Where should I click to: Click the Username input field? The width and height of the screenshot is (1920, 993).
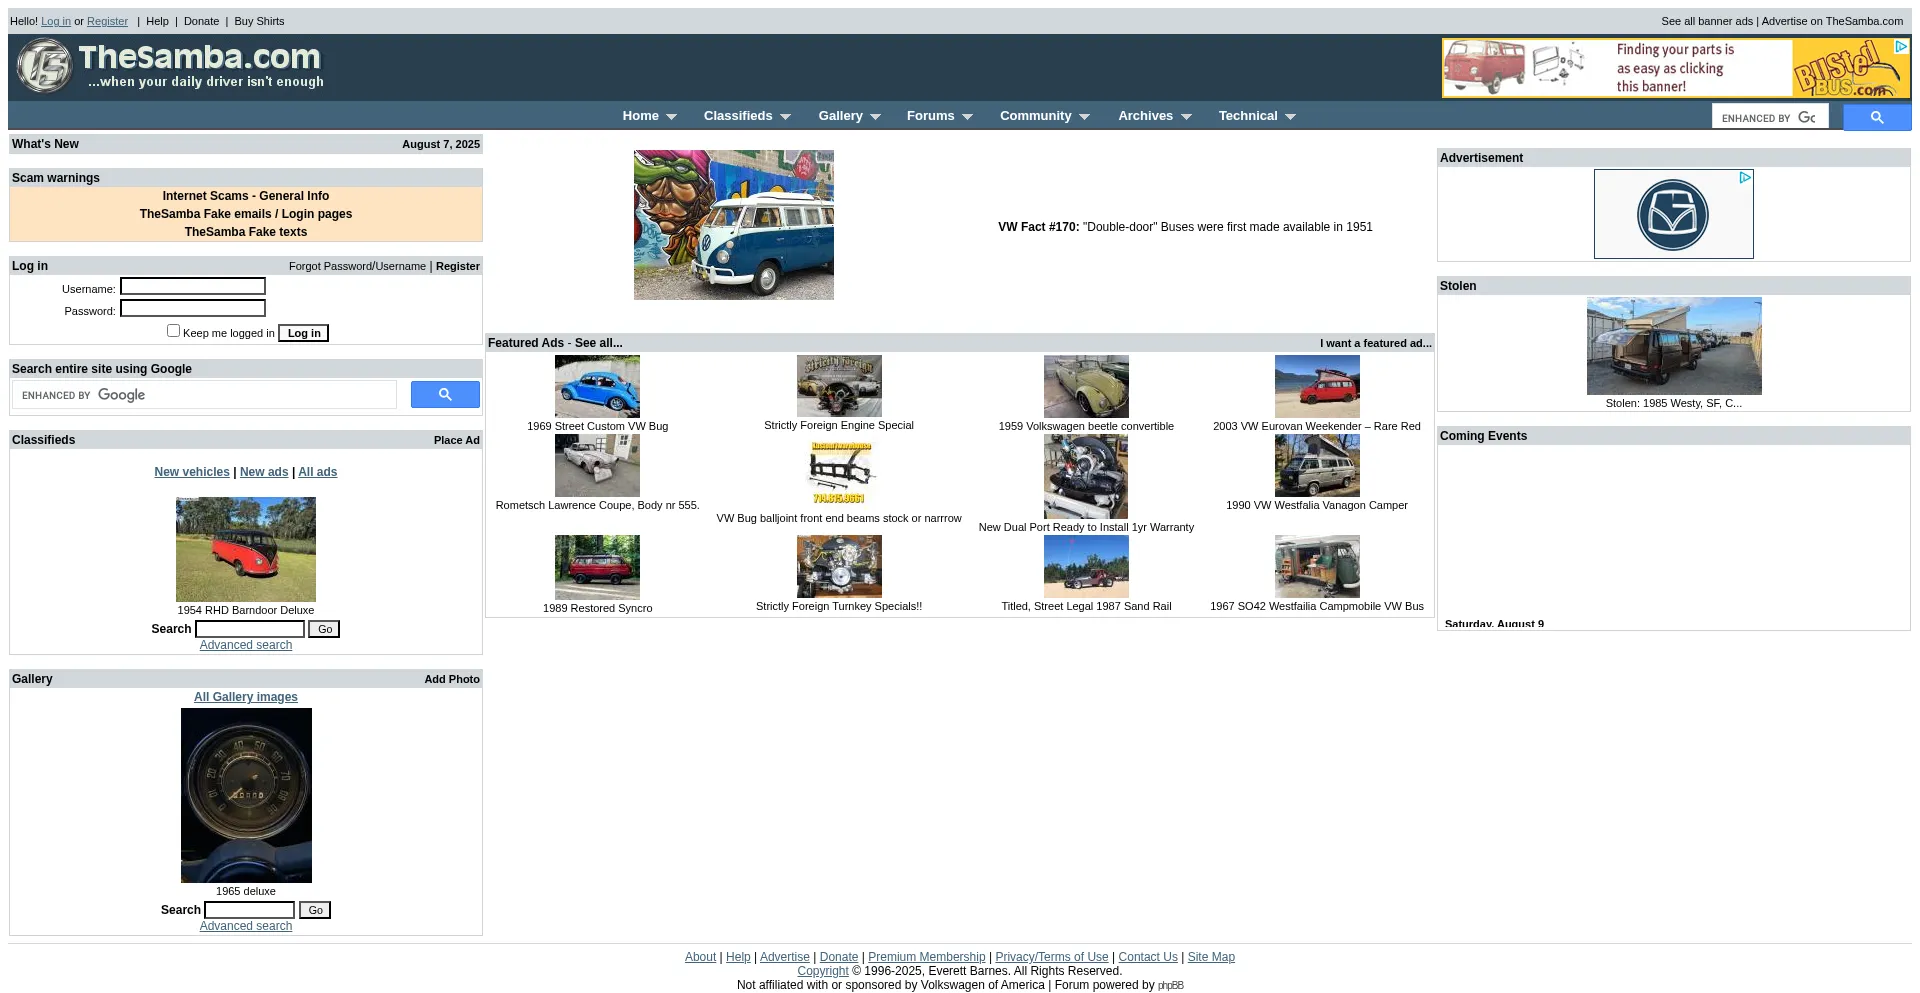193,286
